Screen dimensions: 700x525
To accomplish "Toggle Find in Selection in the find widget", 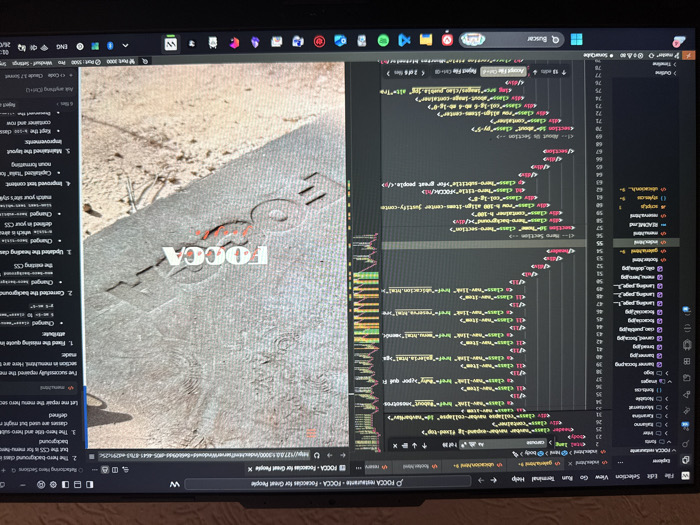I will 404,446.
